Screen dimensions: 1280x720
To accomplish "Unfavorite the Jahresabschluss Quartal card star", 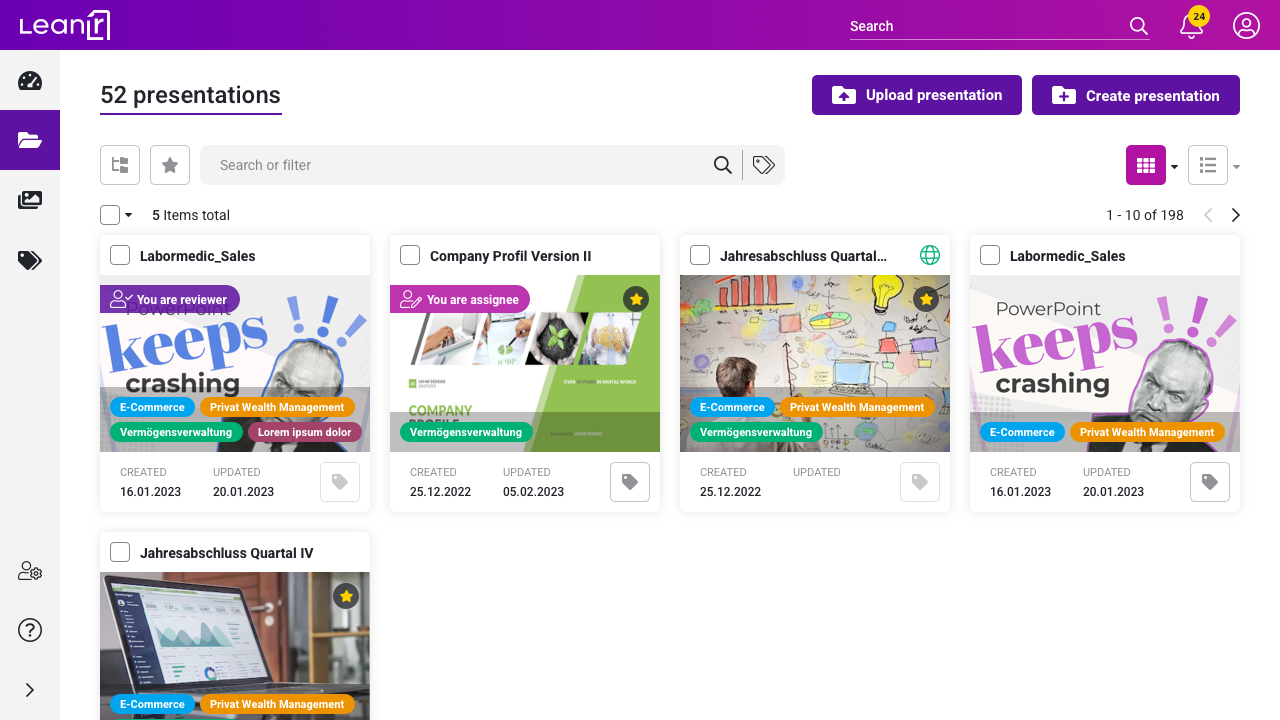I will pyautogui.click(x=925, y=299).
